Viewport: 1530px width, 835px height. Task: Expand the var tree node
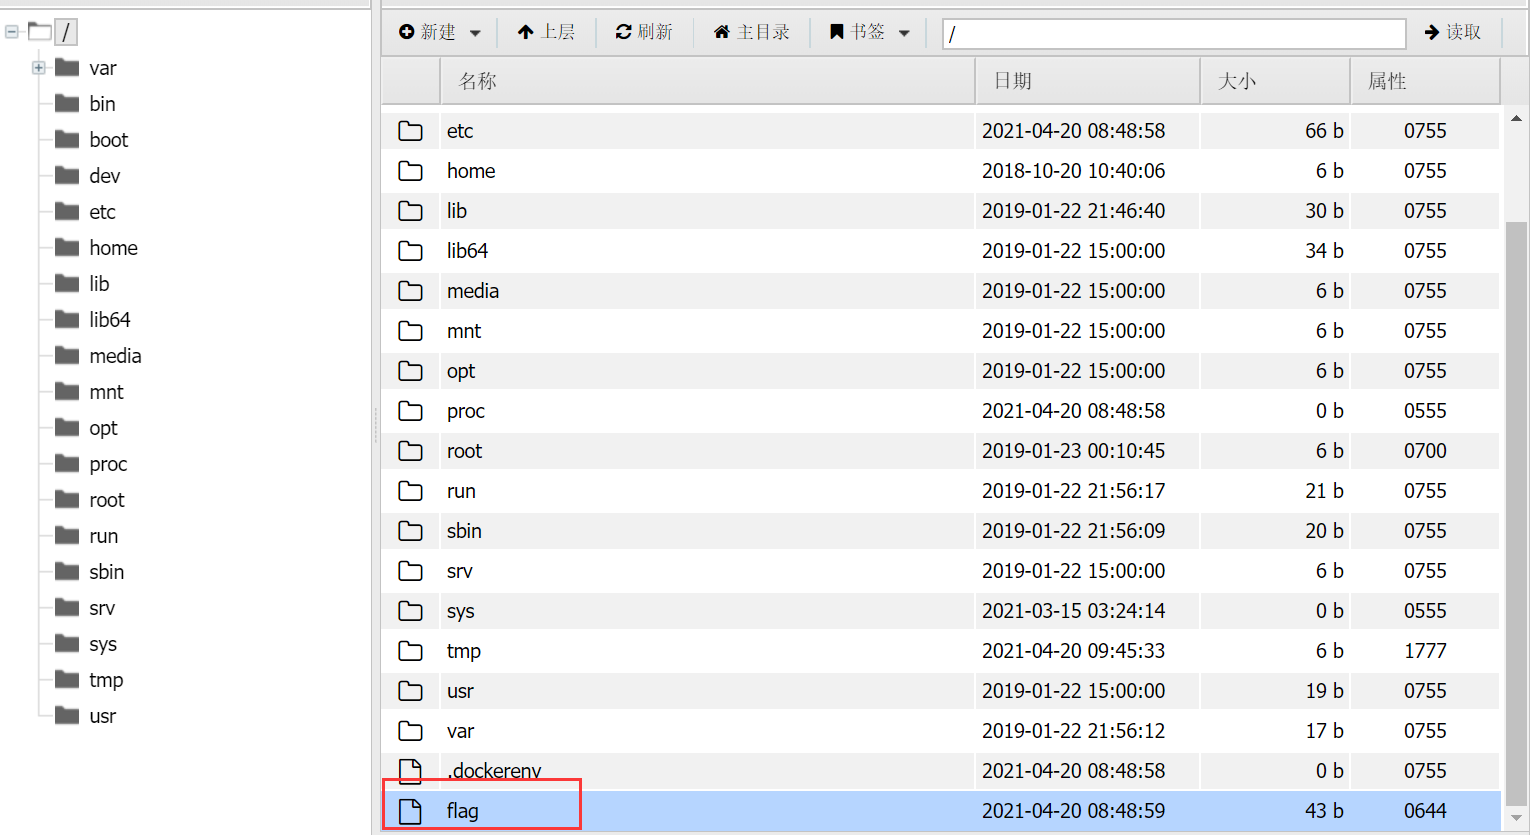[x=38, y=68]
